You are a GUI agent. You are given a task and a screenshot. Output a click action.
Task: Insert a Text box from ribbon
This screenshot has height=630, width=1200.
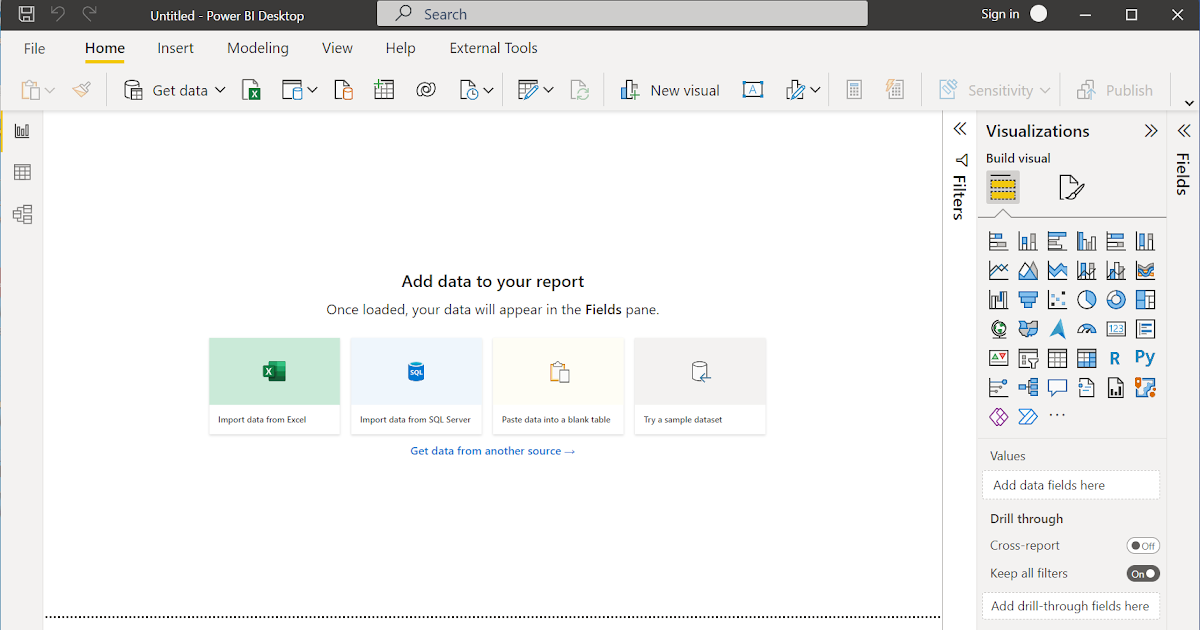tap(753, 90)
